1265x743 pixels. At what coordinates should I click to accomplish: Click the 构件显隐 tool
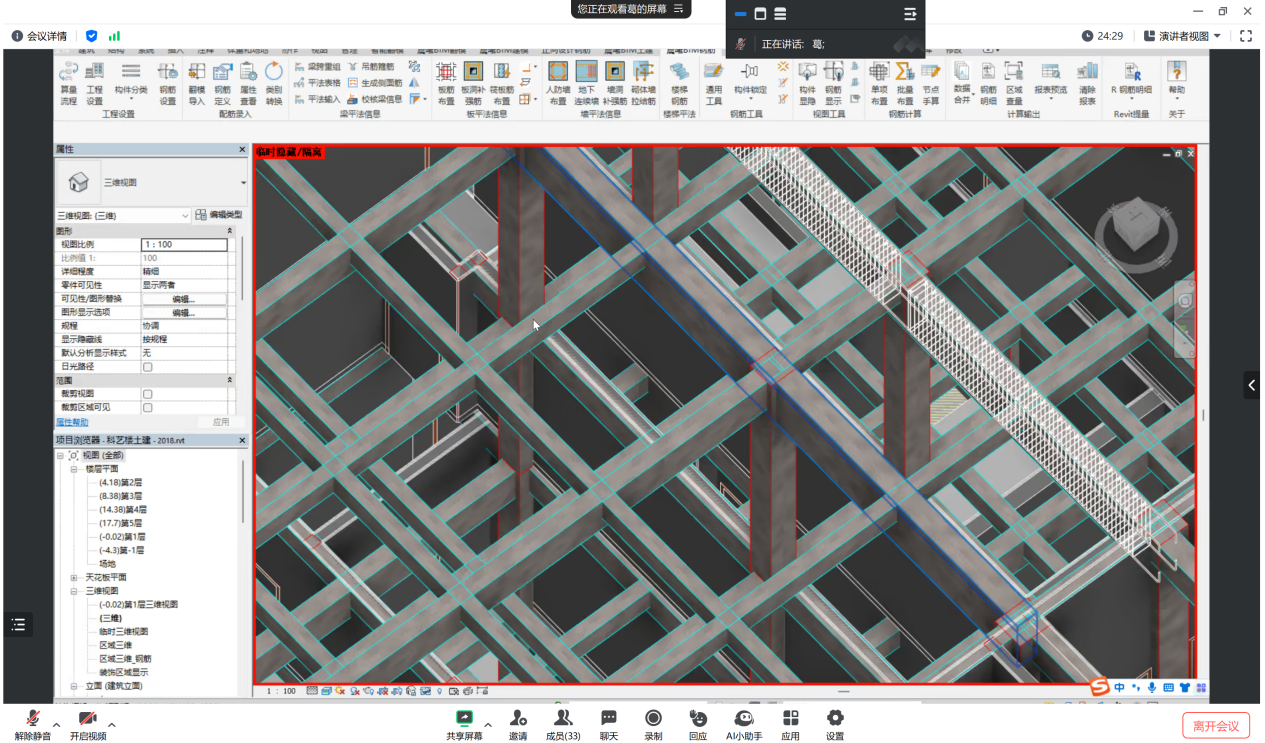807,83
